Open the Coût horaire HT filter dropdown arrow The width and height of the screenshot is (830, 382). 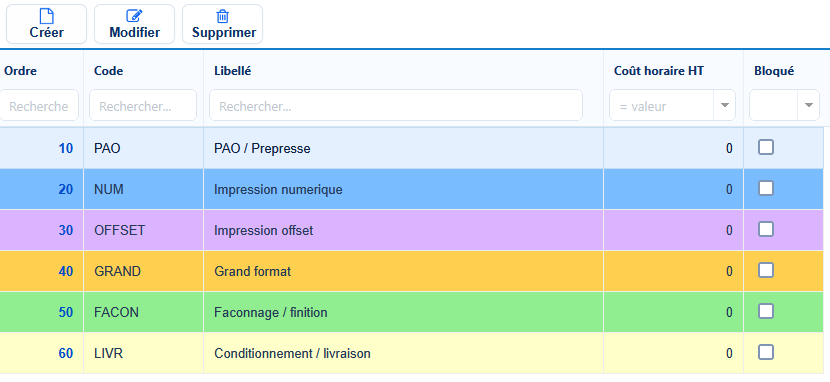tap(725, 105)
